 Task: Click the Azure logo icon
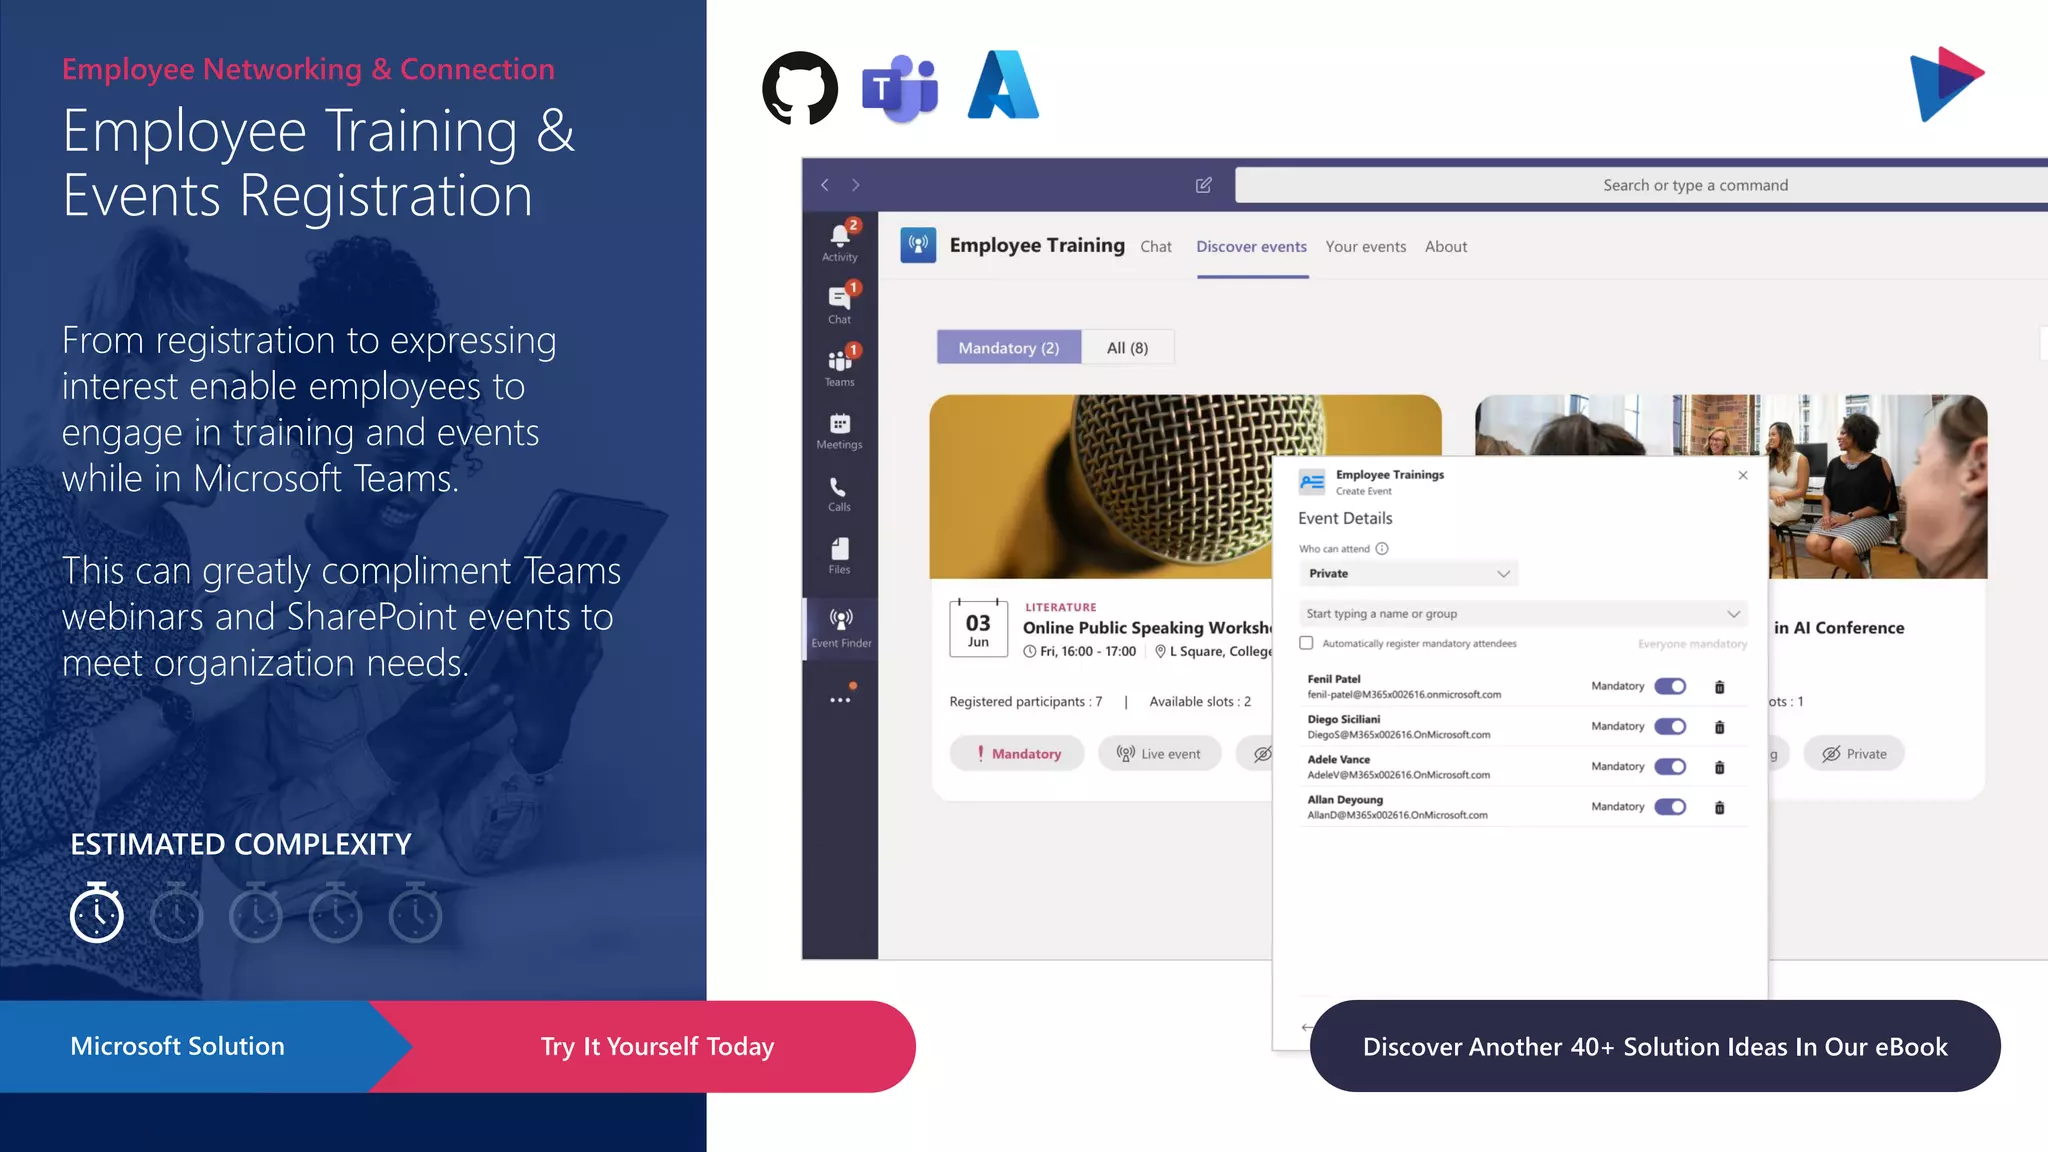point(1003,85)
